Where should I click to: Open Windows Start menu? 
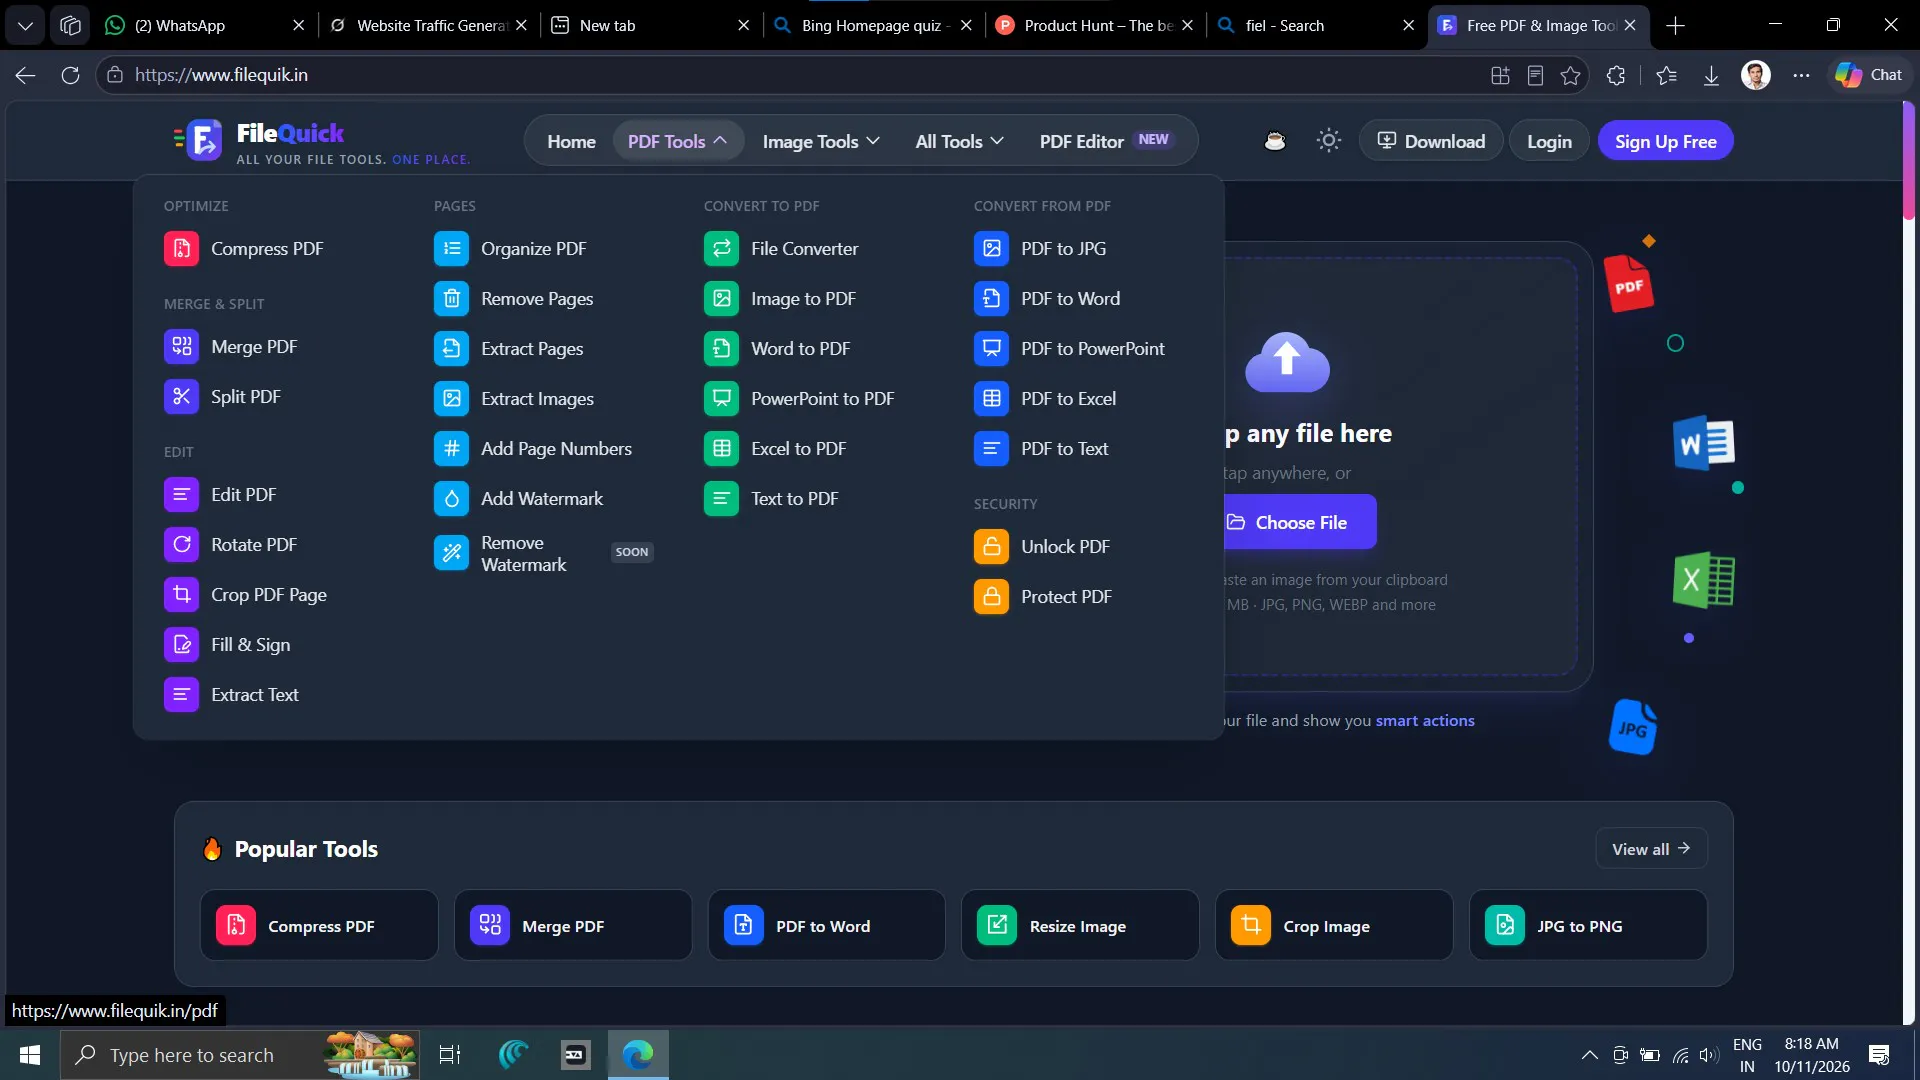(x=30, y=1055)
